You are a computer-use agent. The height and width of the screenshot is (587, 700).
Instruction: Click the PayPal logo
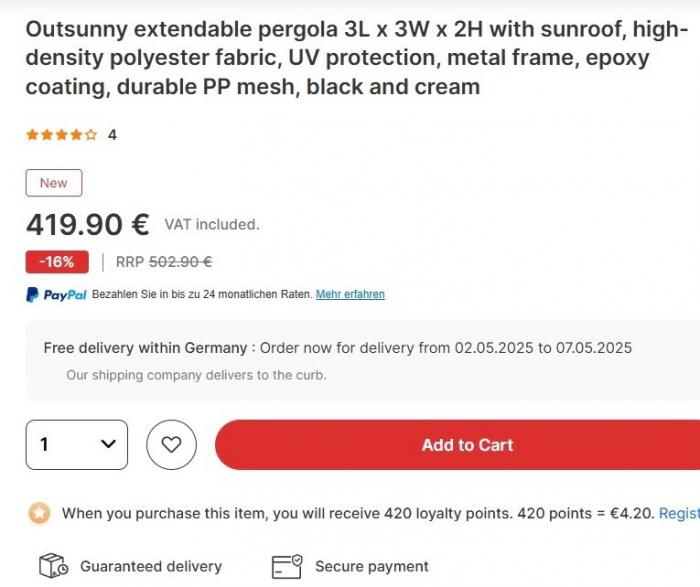[x=56, y=295]
